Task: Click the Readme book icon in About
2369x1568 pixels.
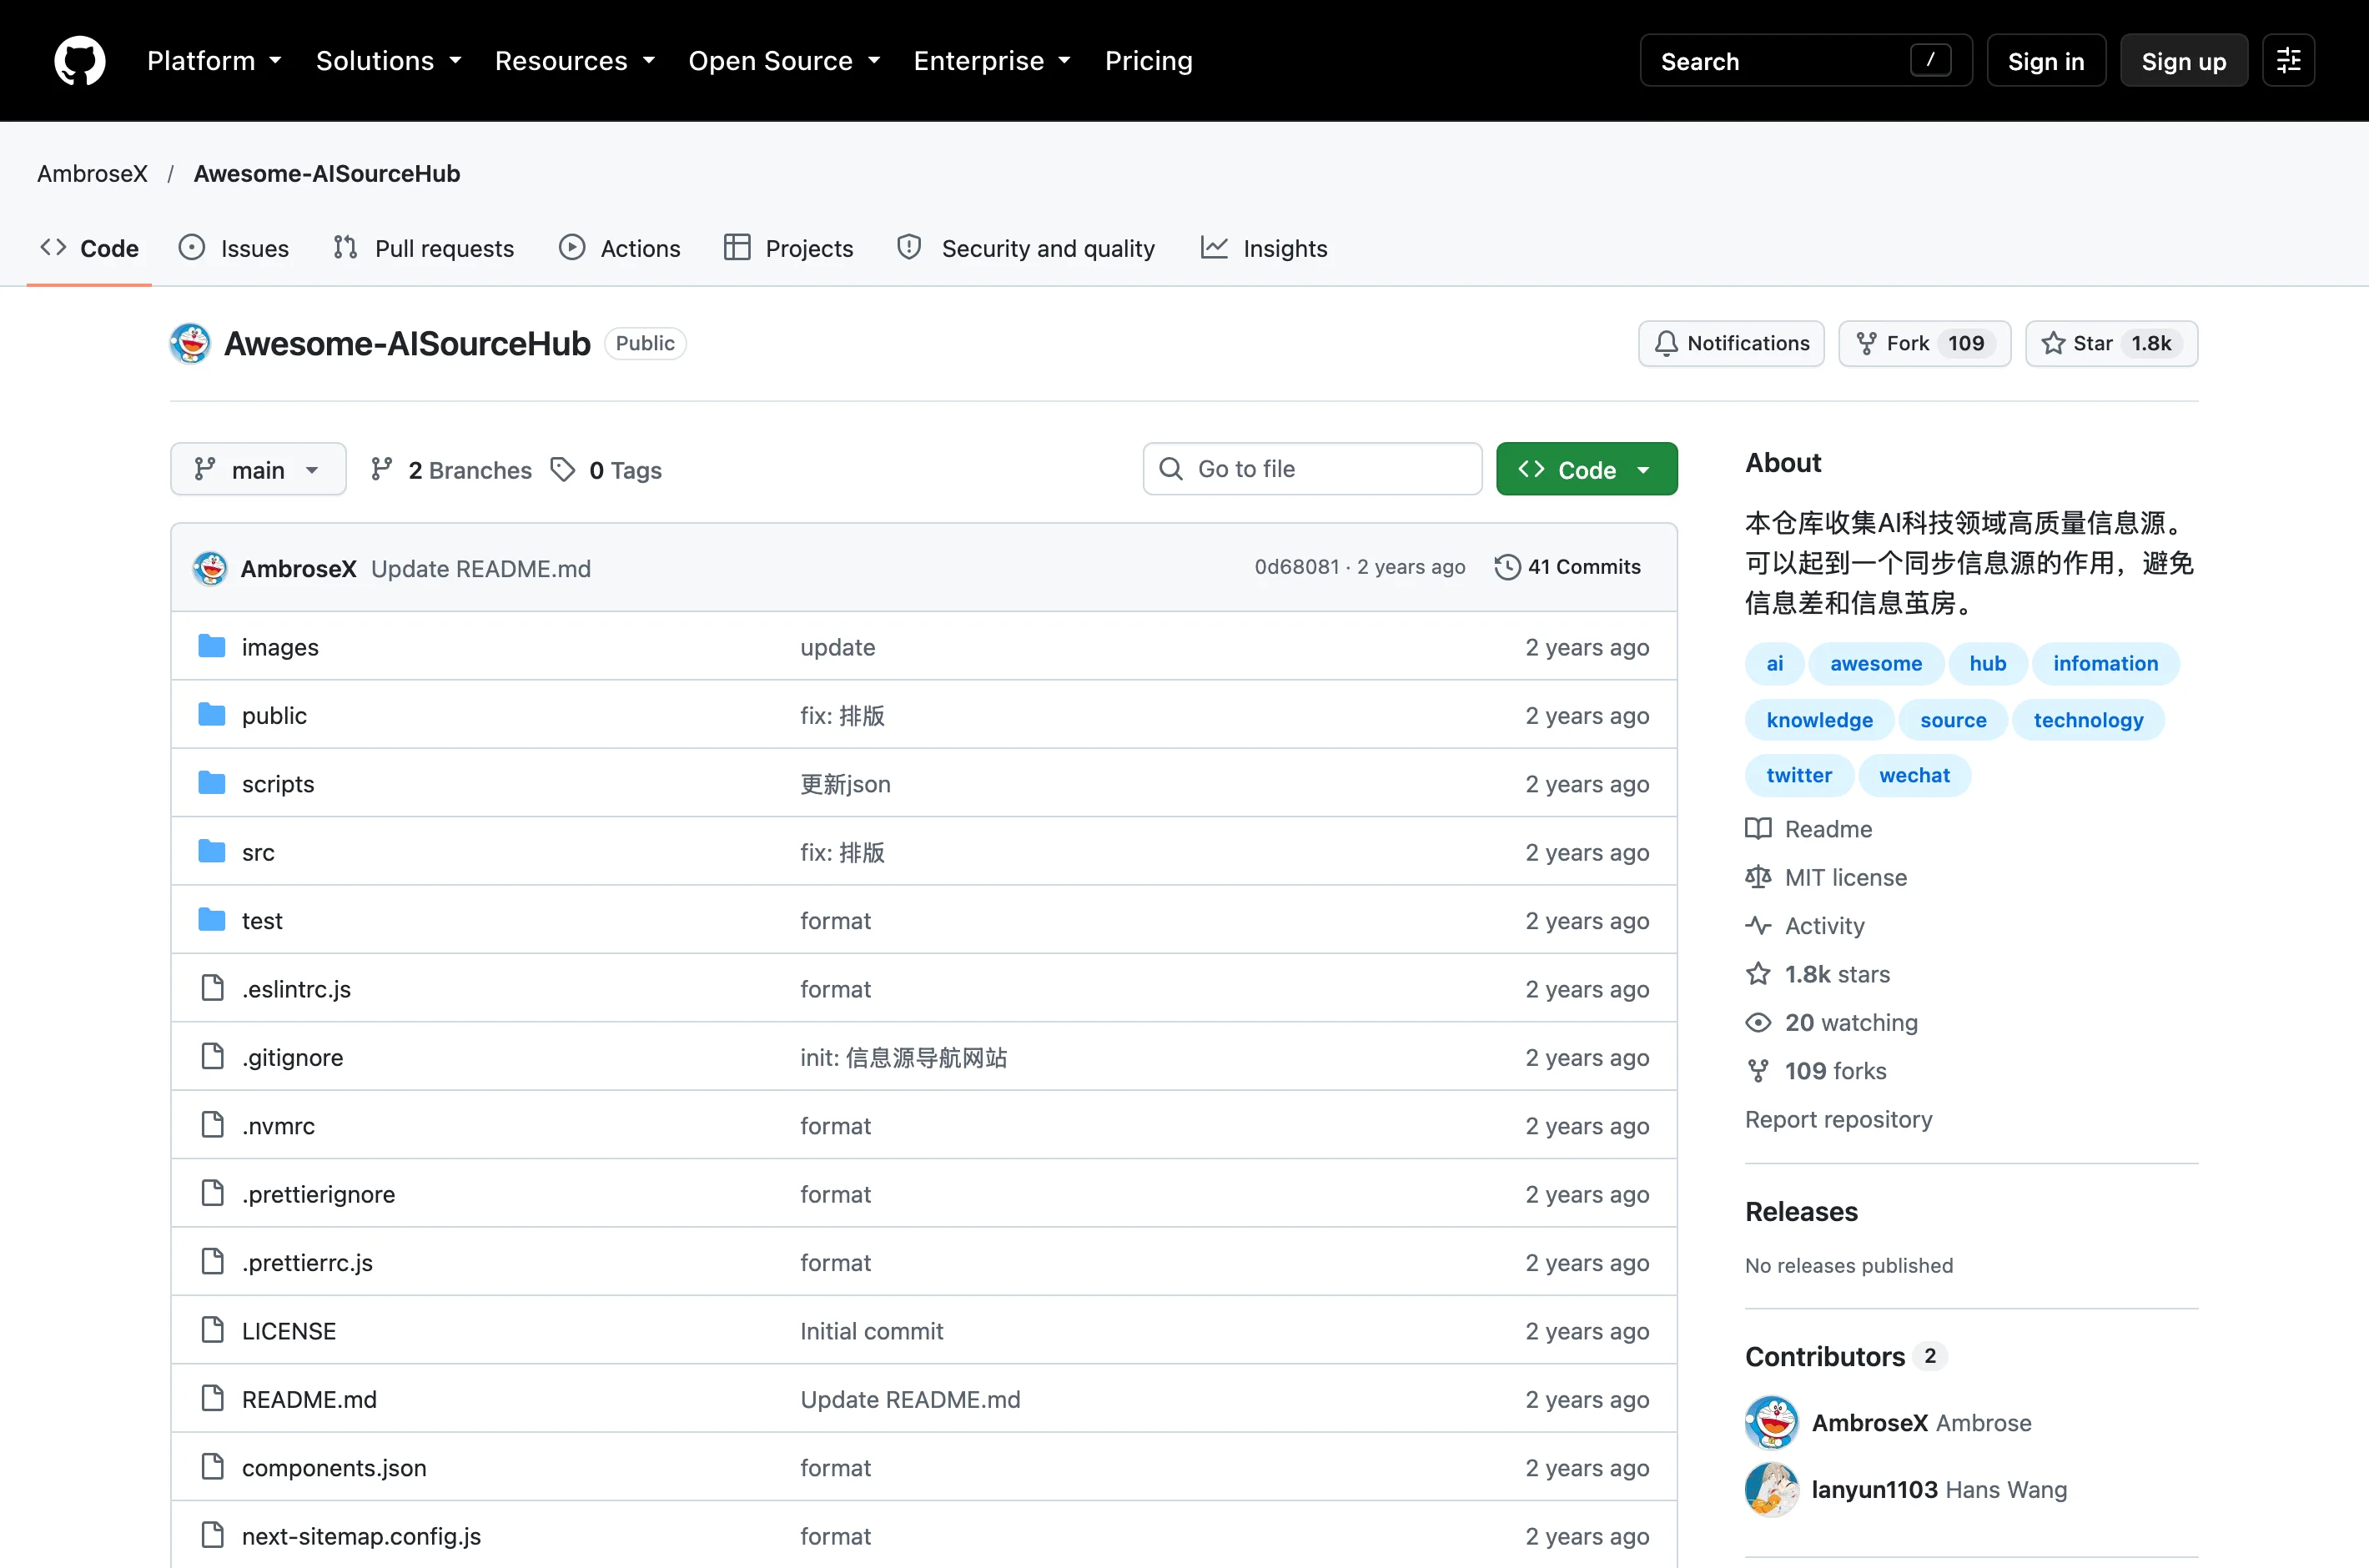Action: (x=1758, y=828)
